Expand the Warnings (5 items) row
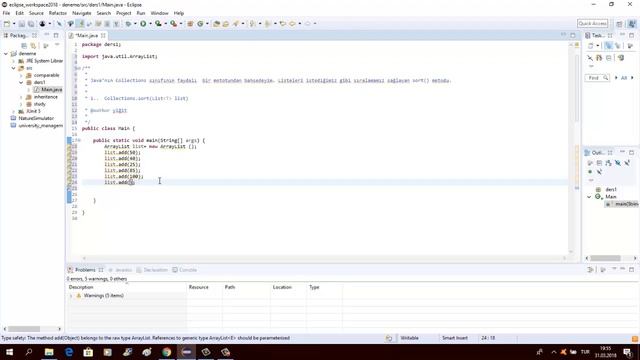Viewport: 640px width, 360px height. [71, 296]
